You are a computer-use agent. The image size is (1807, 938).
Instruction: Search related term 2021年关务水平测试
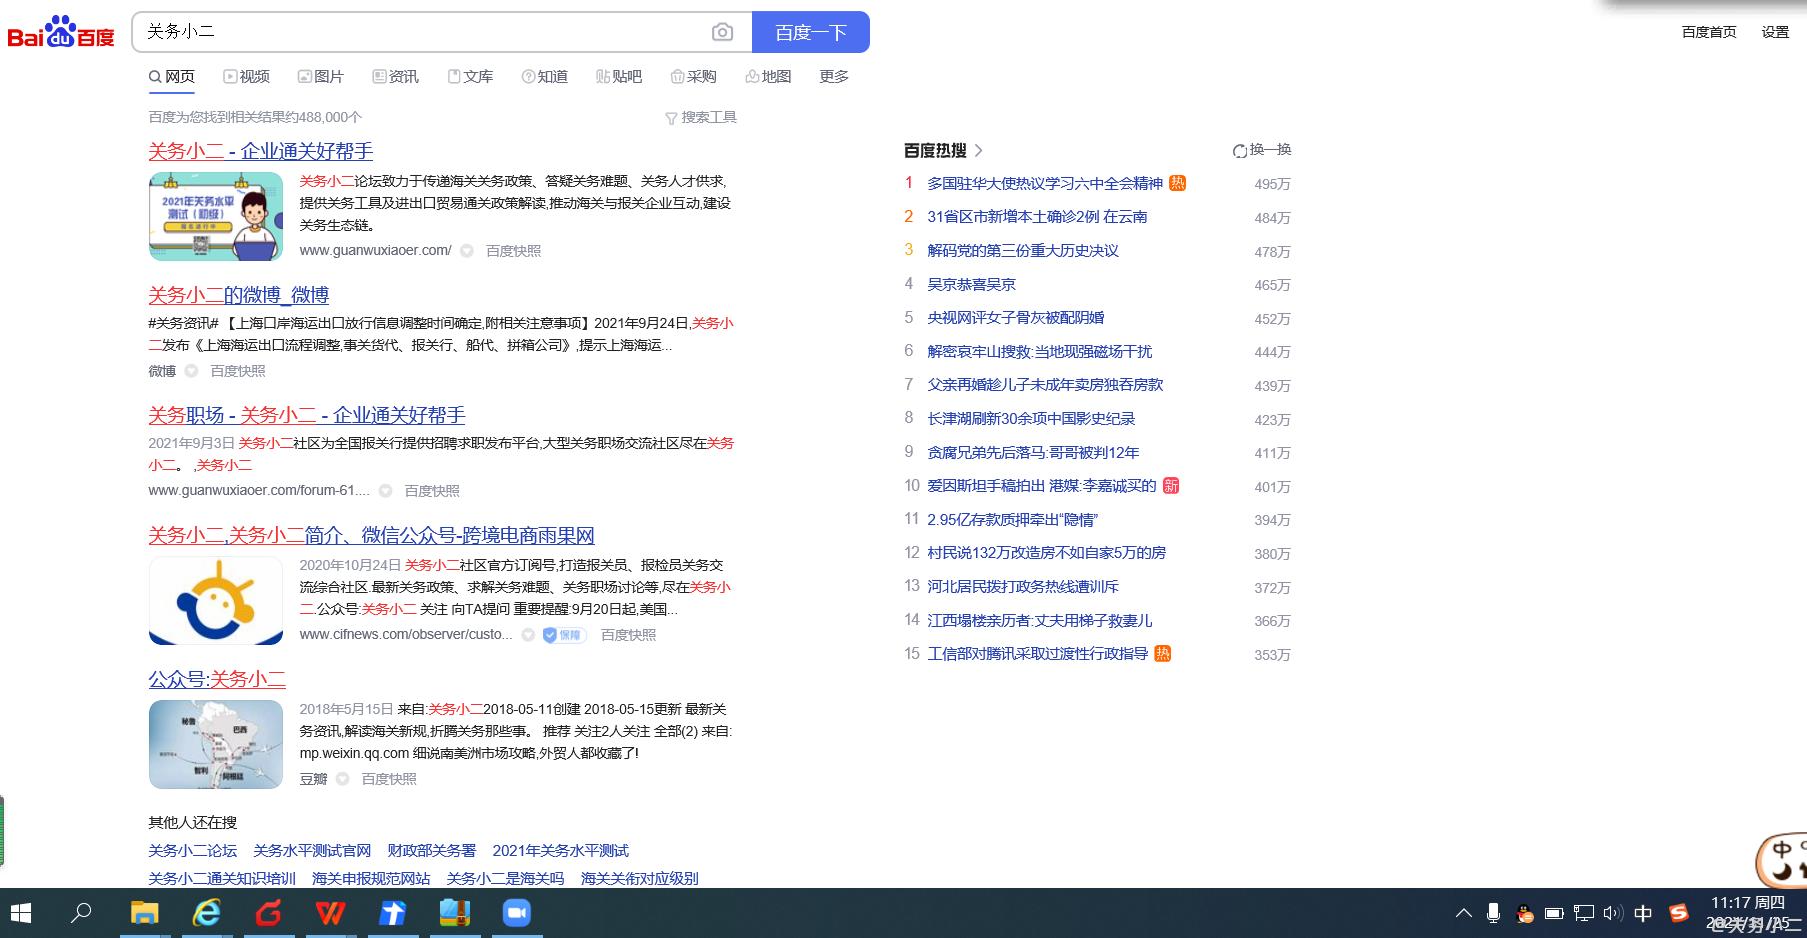(x=561, y=851)
